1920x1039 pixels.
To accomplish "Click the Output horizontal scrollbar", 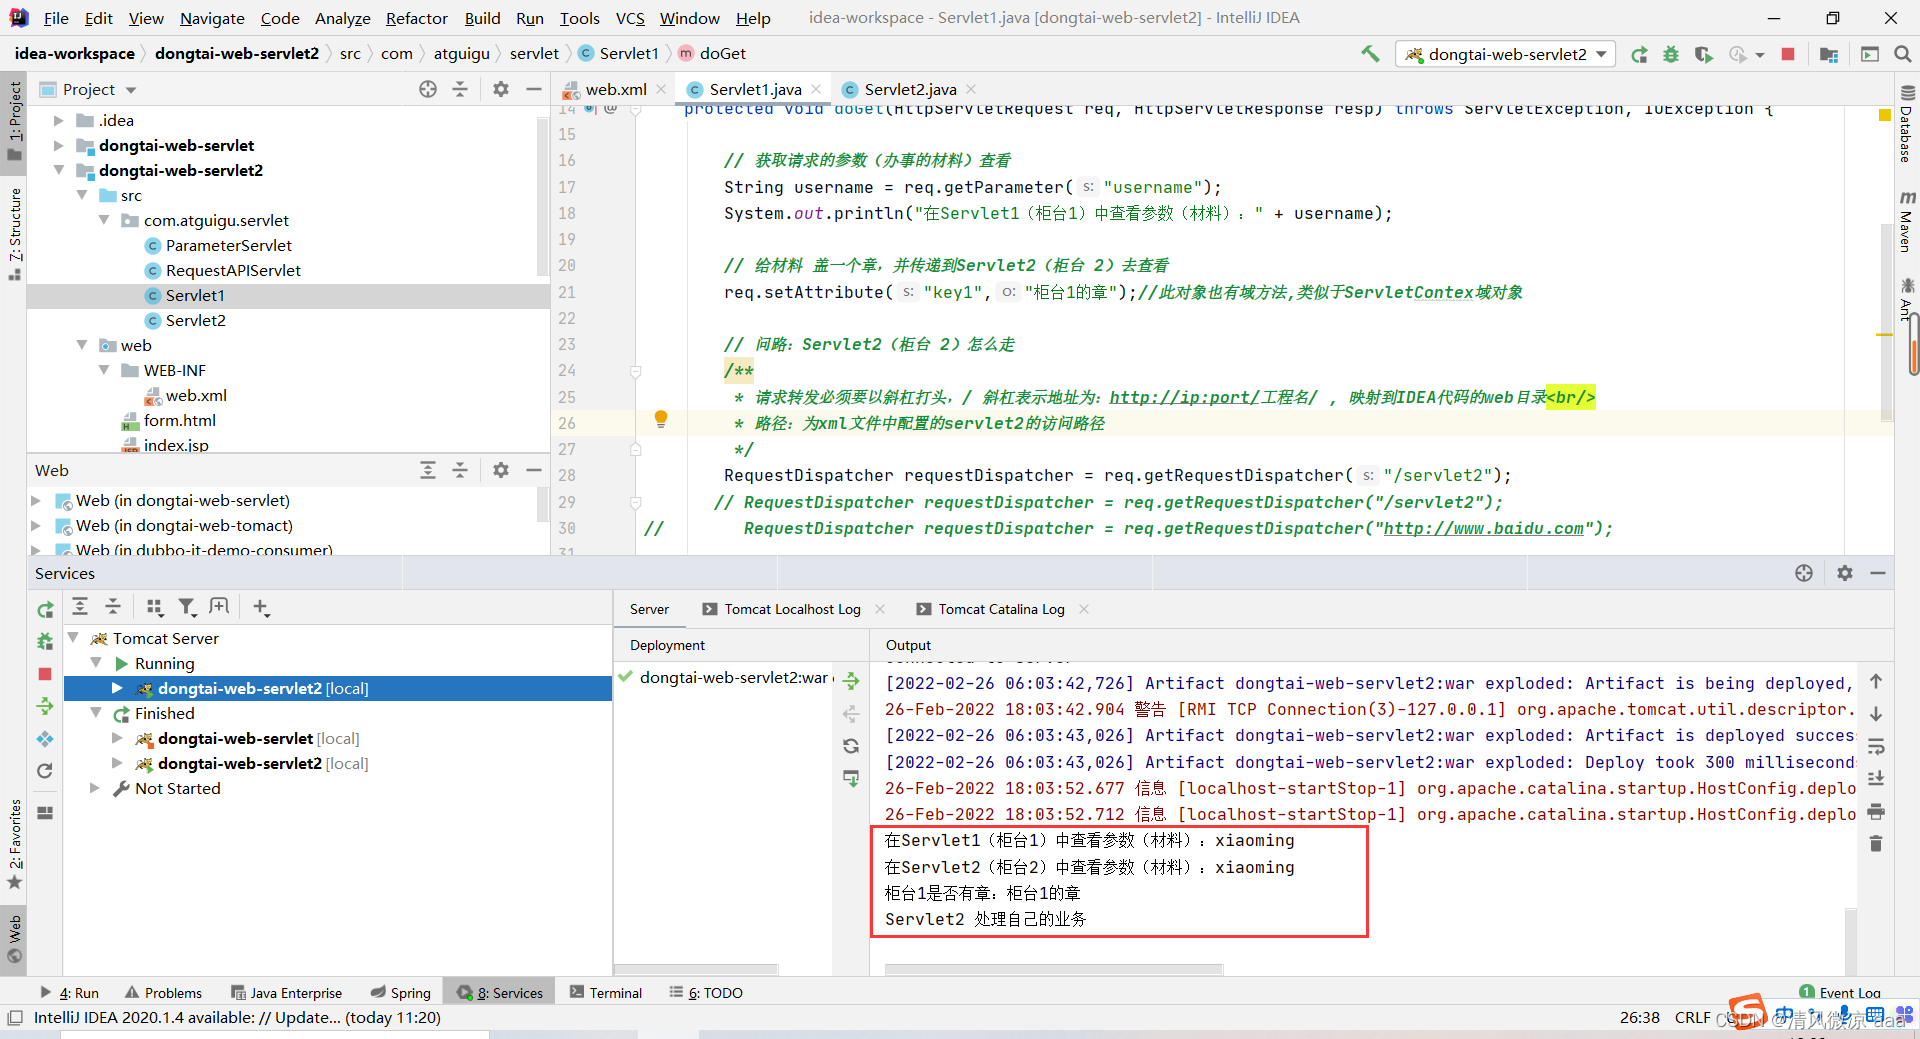I will coord(1054,969).
